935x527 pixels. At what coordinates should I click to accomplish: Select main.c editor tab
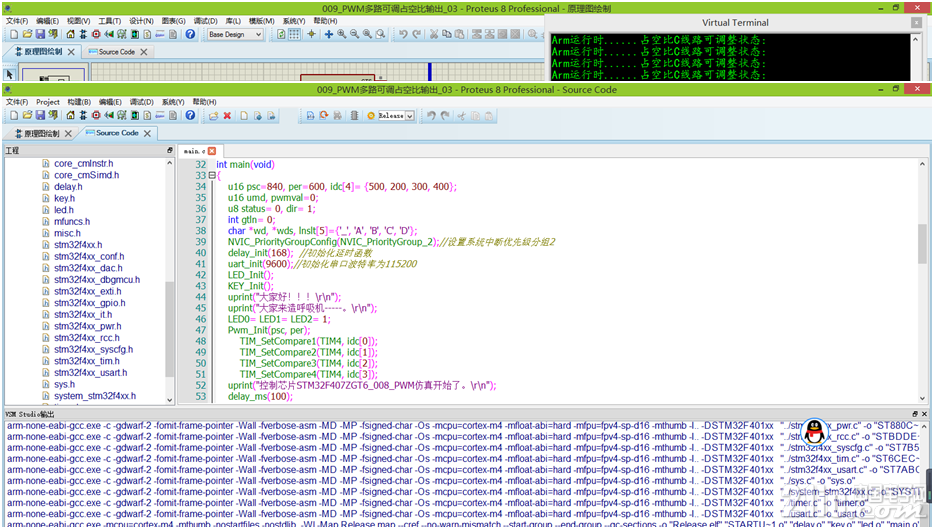(194, 151)
